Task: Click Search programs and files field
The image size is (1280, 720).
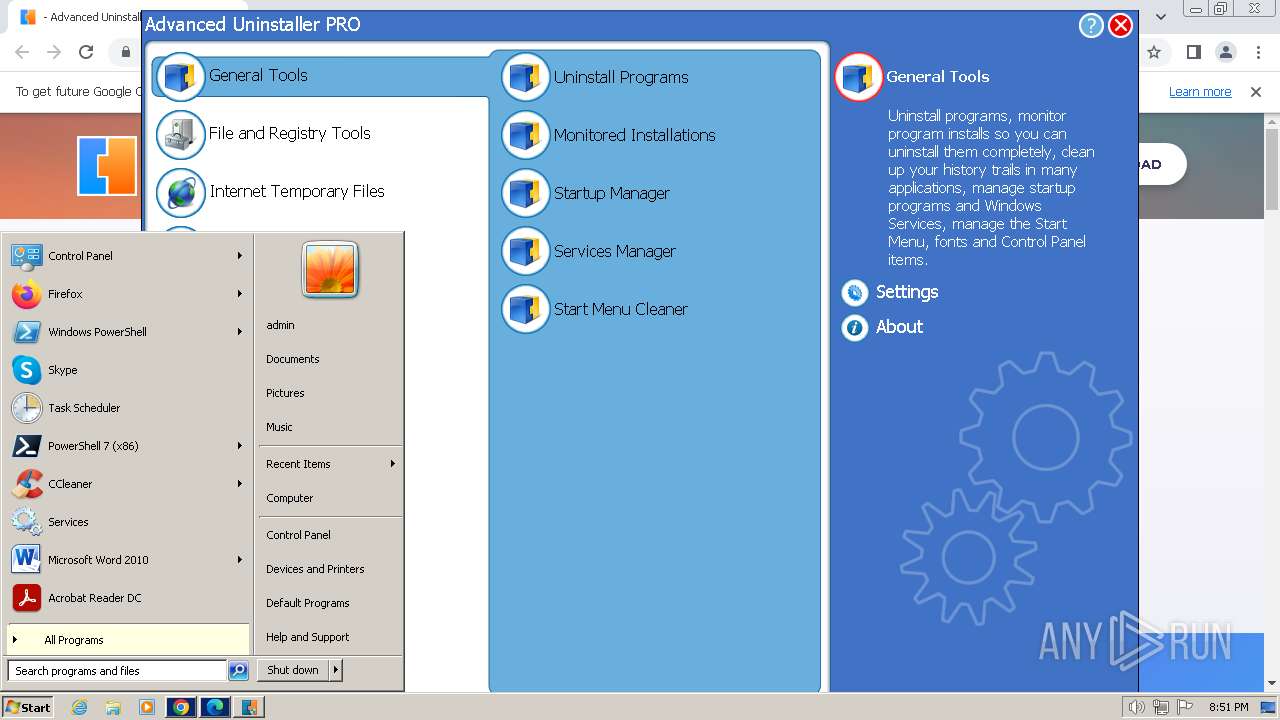Action: tap(117, 671)
